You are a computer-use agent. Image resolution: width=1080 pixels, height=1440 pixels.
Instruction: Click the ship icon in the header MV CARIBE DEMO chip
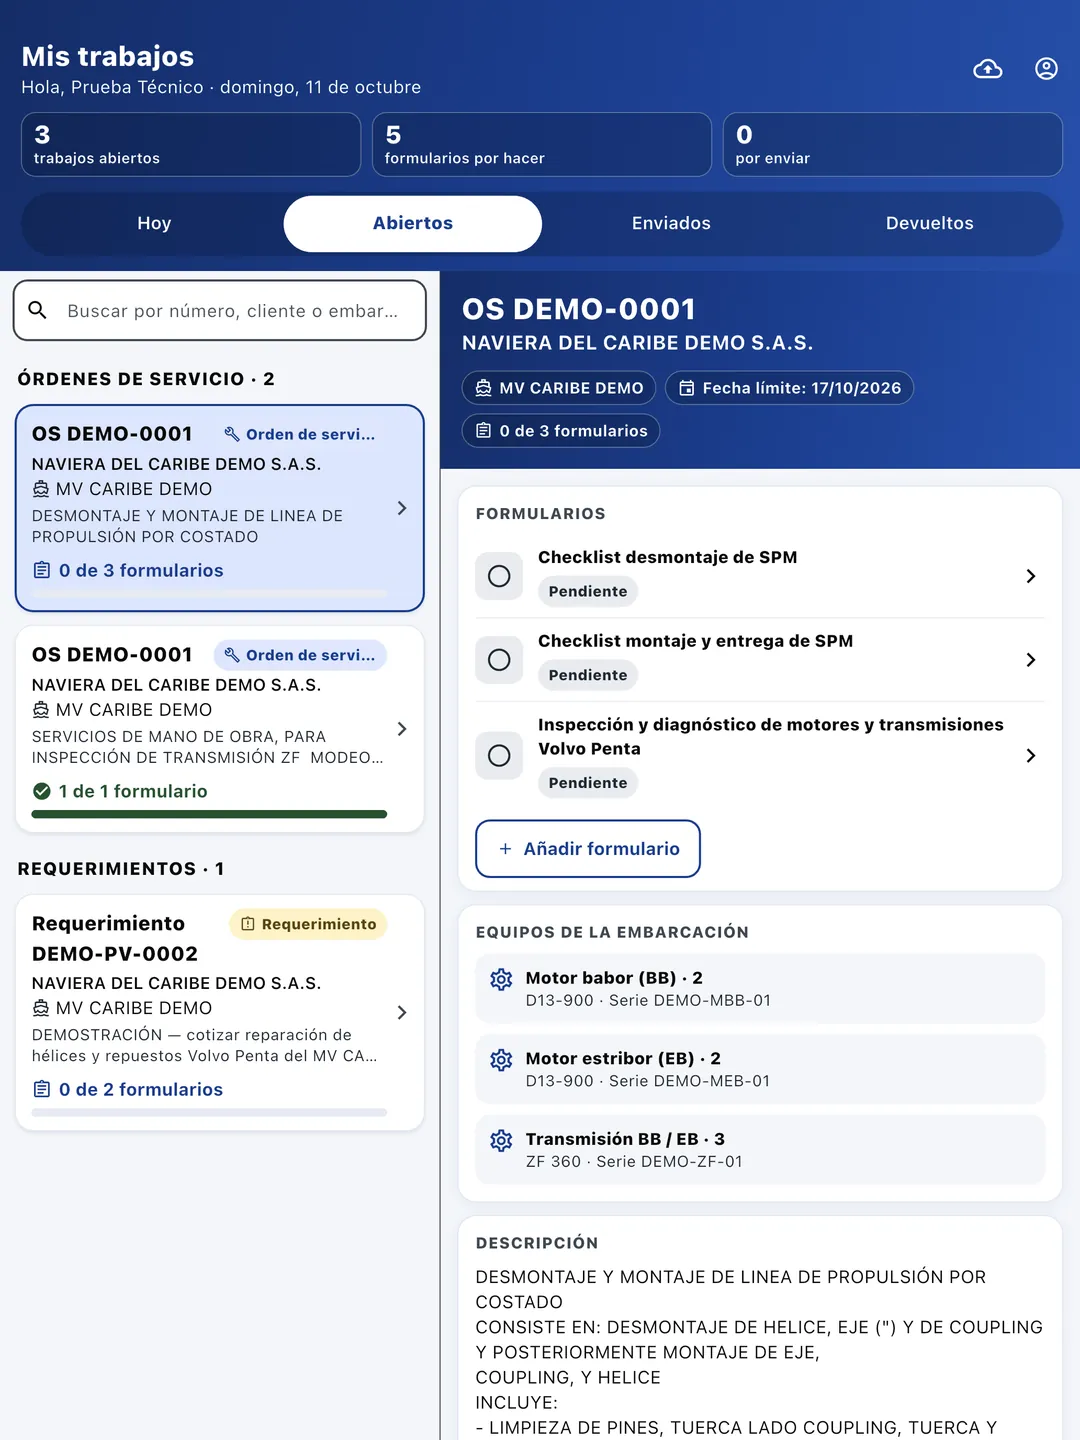[484, 388]
